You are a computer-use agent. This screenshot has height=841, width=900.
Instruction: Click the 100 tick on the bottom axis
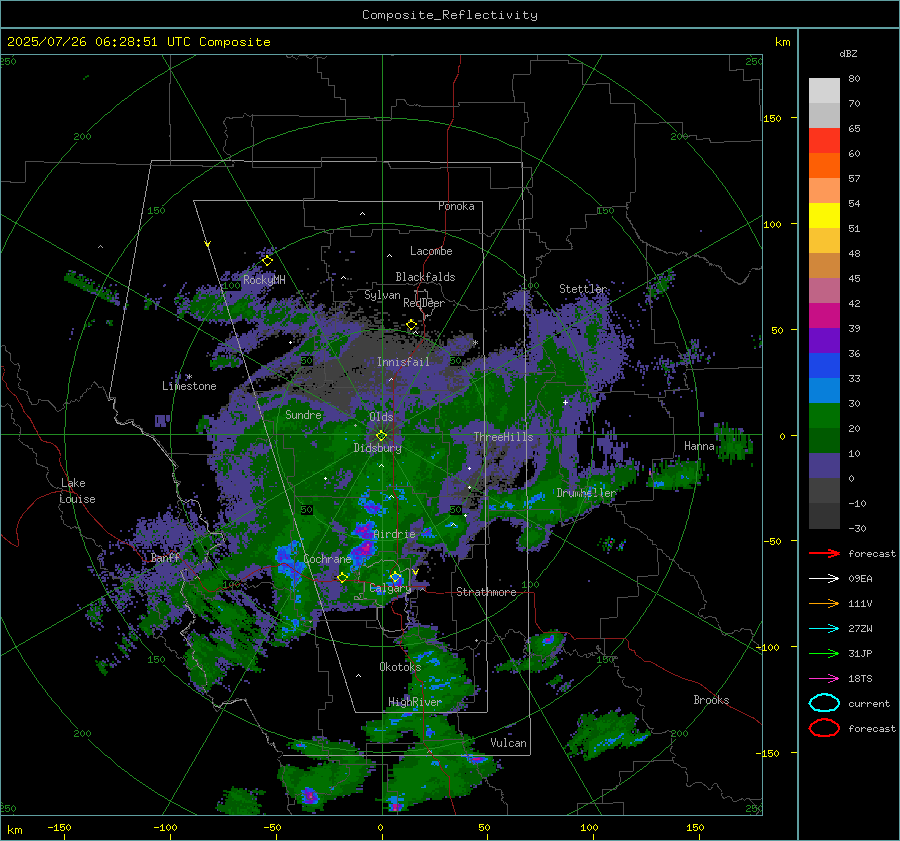589,827
